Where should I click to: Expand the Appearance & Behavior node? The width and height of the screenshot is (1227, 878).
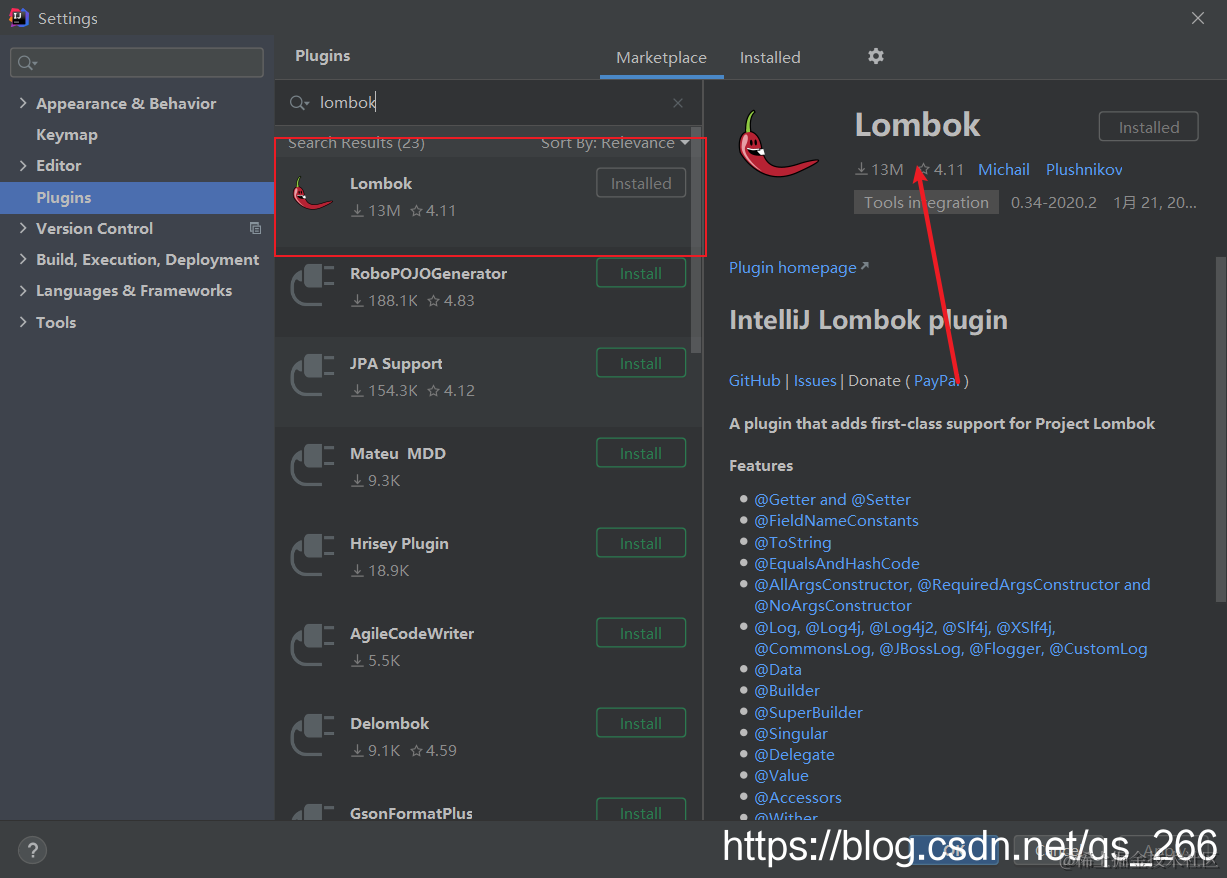pyautogui.click(x=23, y=103)
